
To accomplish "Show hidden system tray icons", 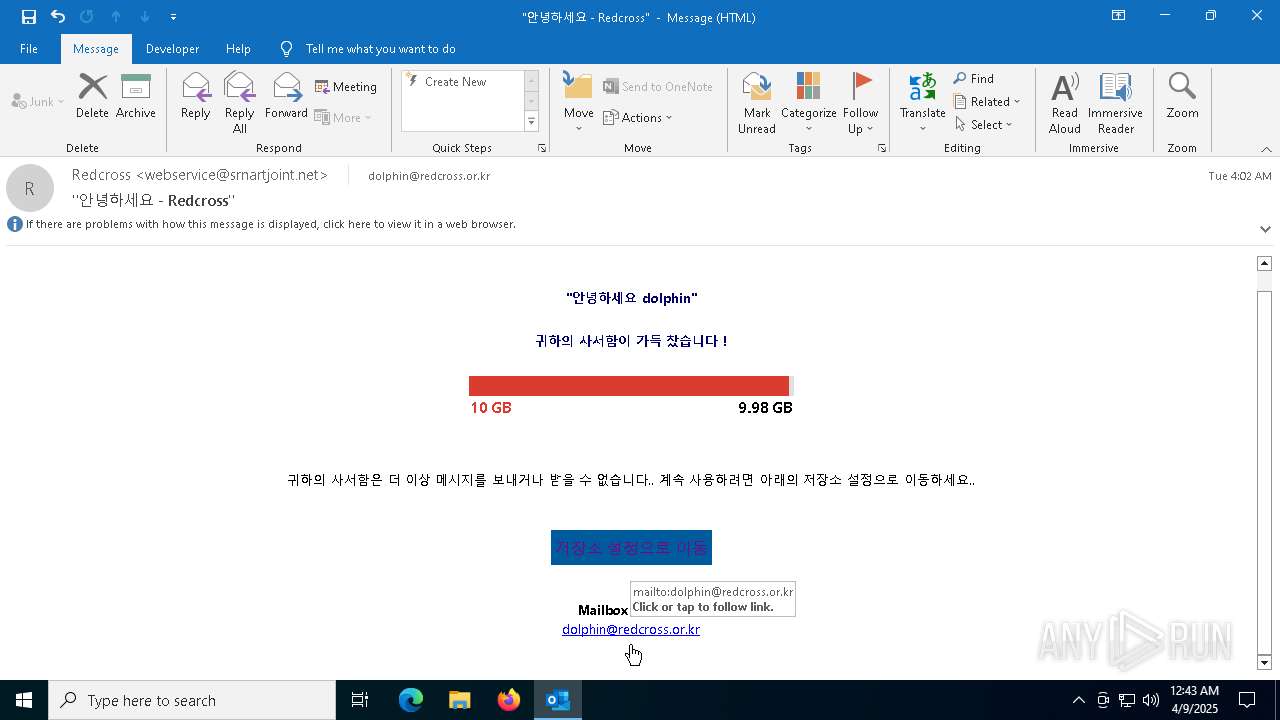I will click(1078, 700).
